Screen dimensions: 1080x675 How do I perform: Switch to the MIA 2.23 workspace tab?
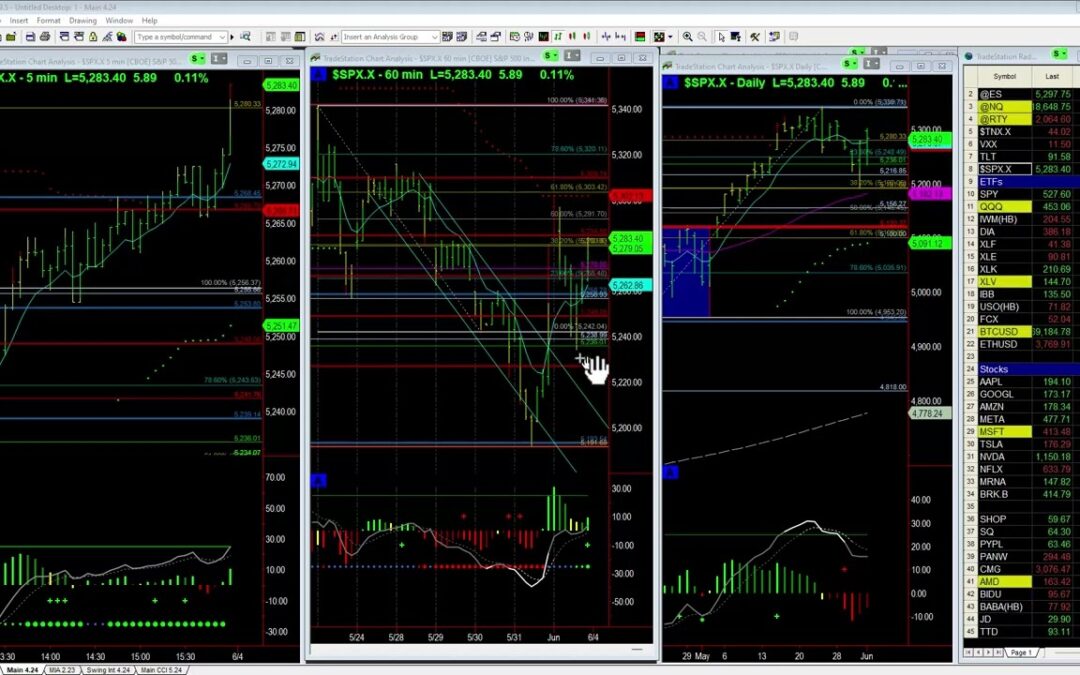click(x=62, y=669)
